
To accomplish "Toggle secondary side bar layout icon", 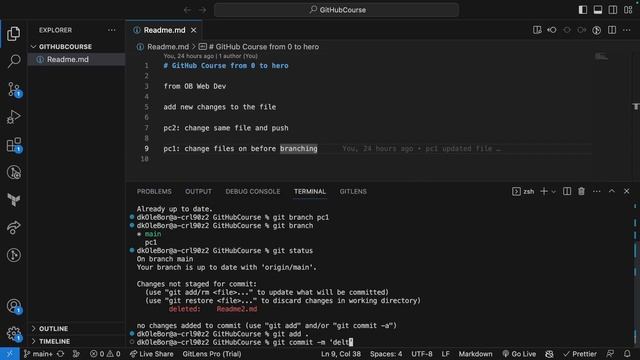I will coord(613,10).
